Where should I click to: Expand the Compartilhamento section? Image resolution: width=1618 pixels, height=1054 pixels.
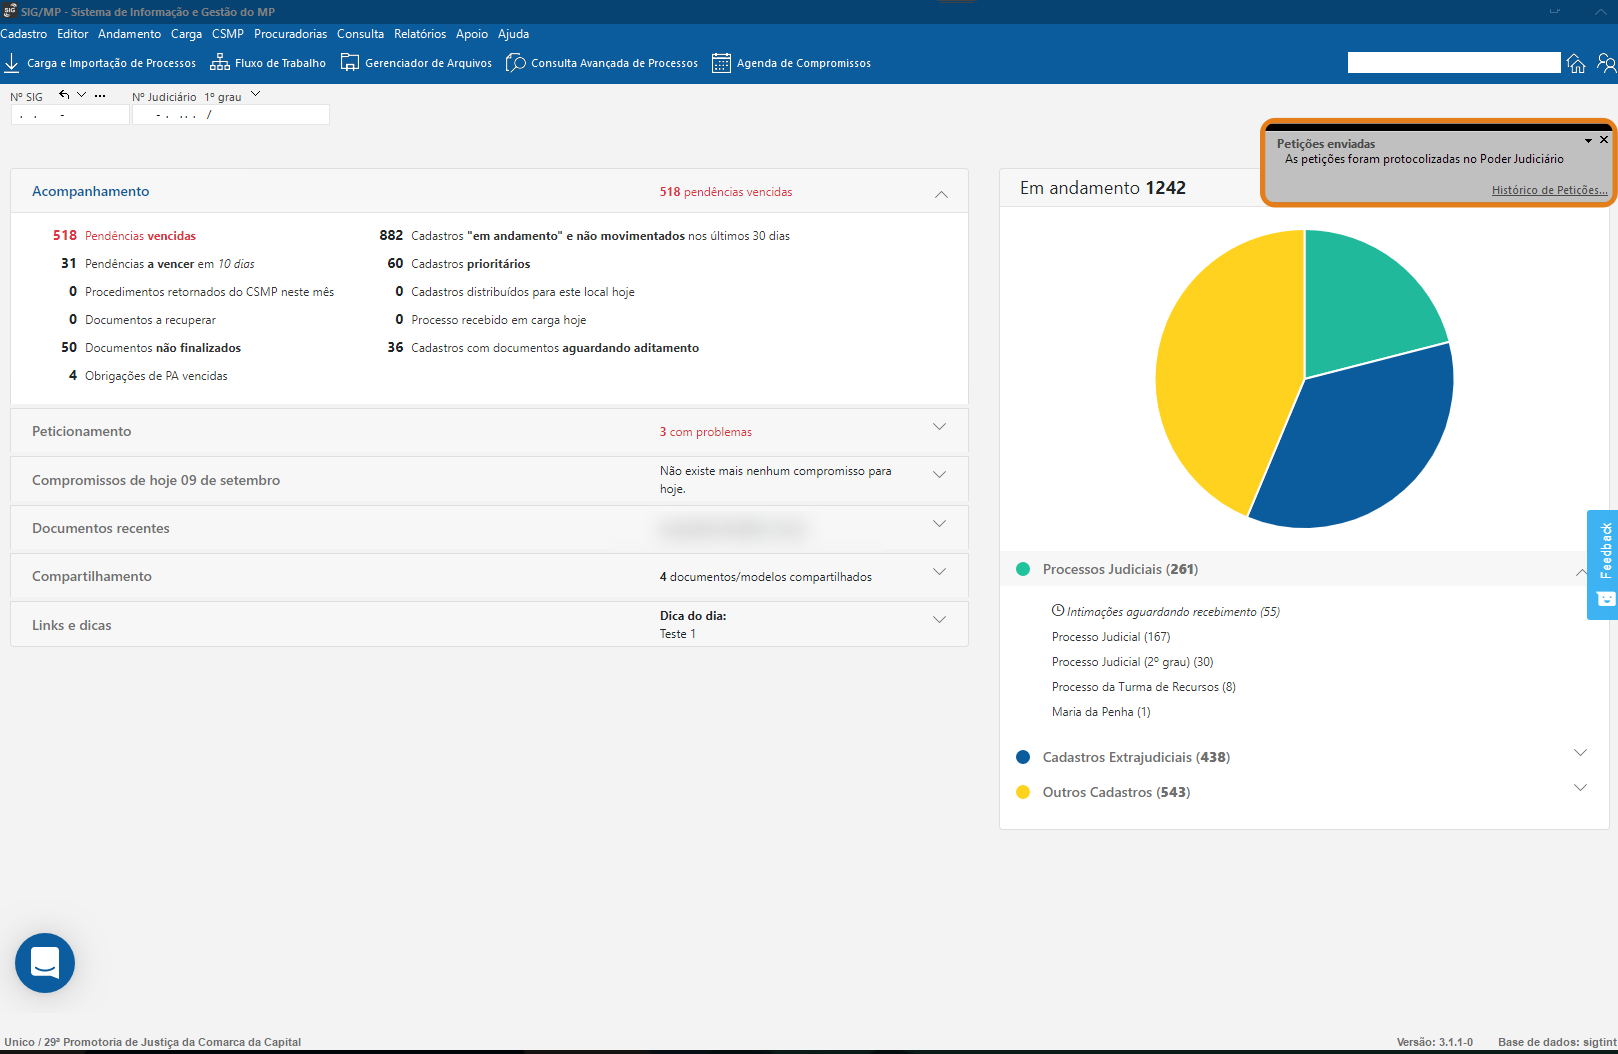[x=939, y=572]
